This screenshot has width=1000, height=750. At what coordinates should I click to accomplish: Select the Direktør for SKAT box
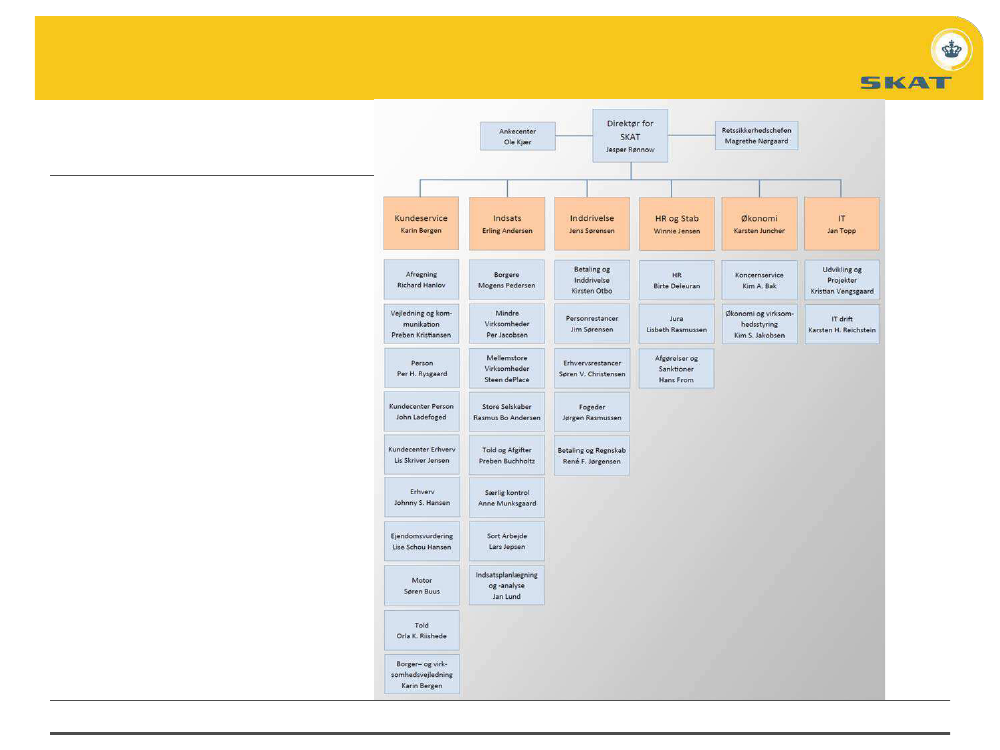[630, 136]
